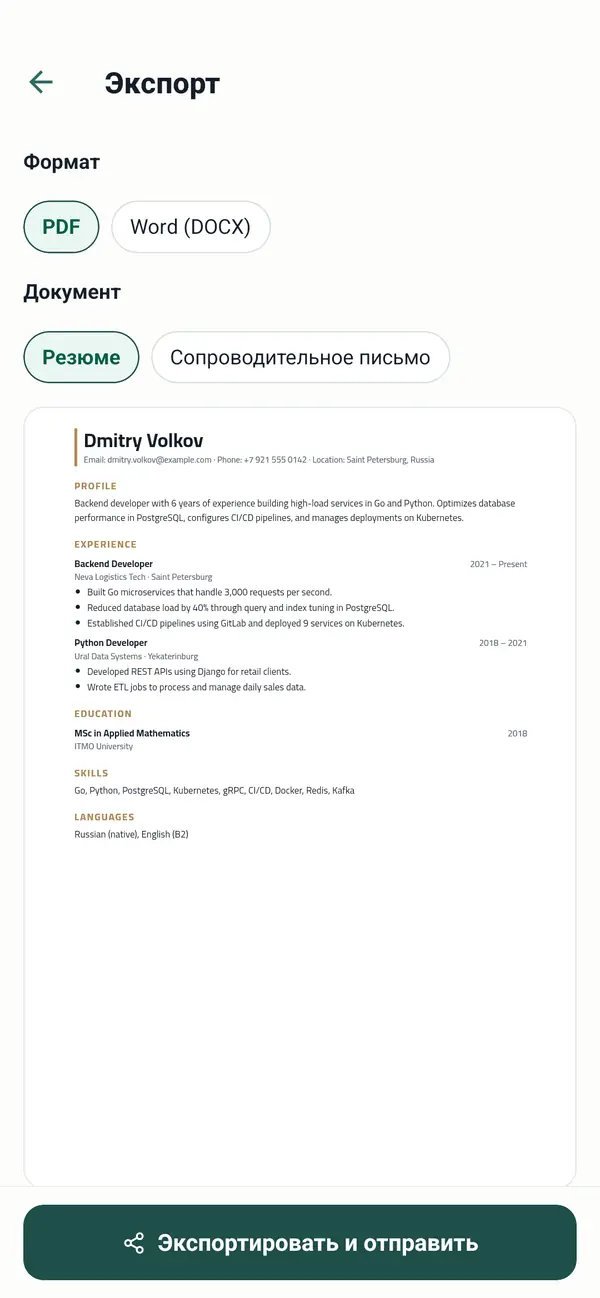Click the share icon in export button

pos(134,1243)
